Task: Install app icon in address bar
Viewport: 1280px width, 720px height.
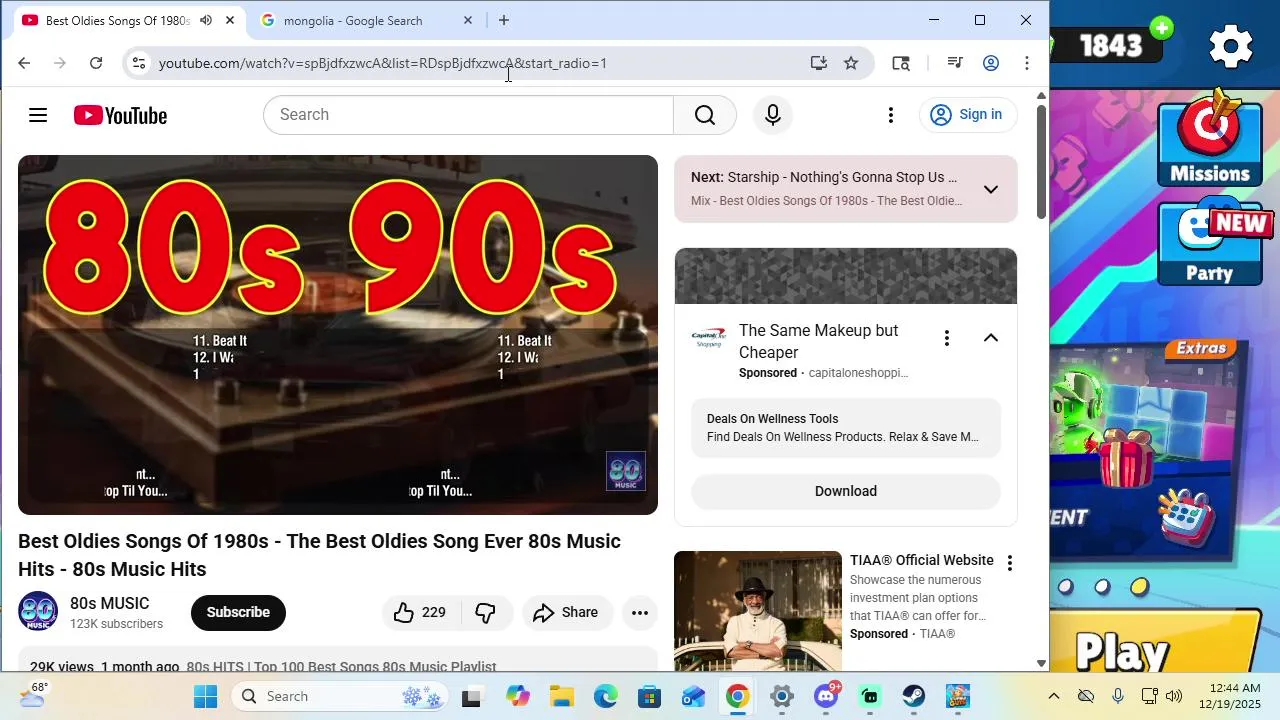Action: pos(818,63)
